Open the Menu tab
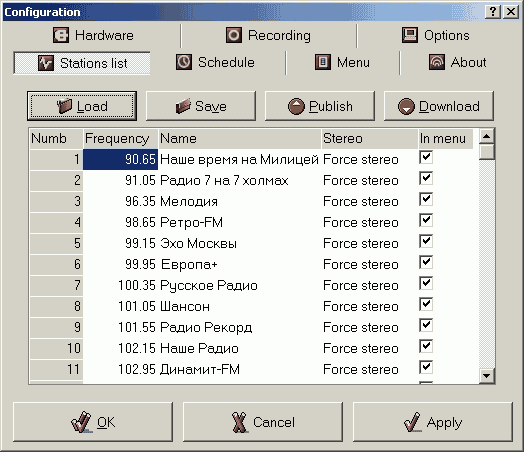This screenshot has width=524, height=452. pos(342,62)
